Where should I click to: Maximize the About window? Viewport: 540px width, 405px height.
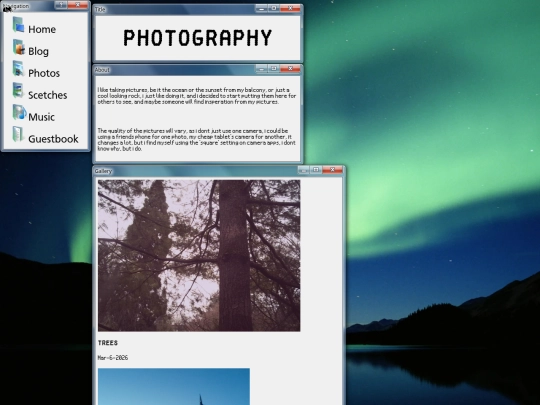(x=274, y=69)
